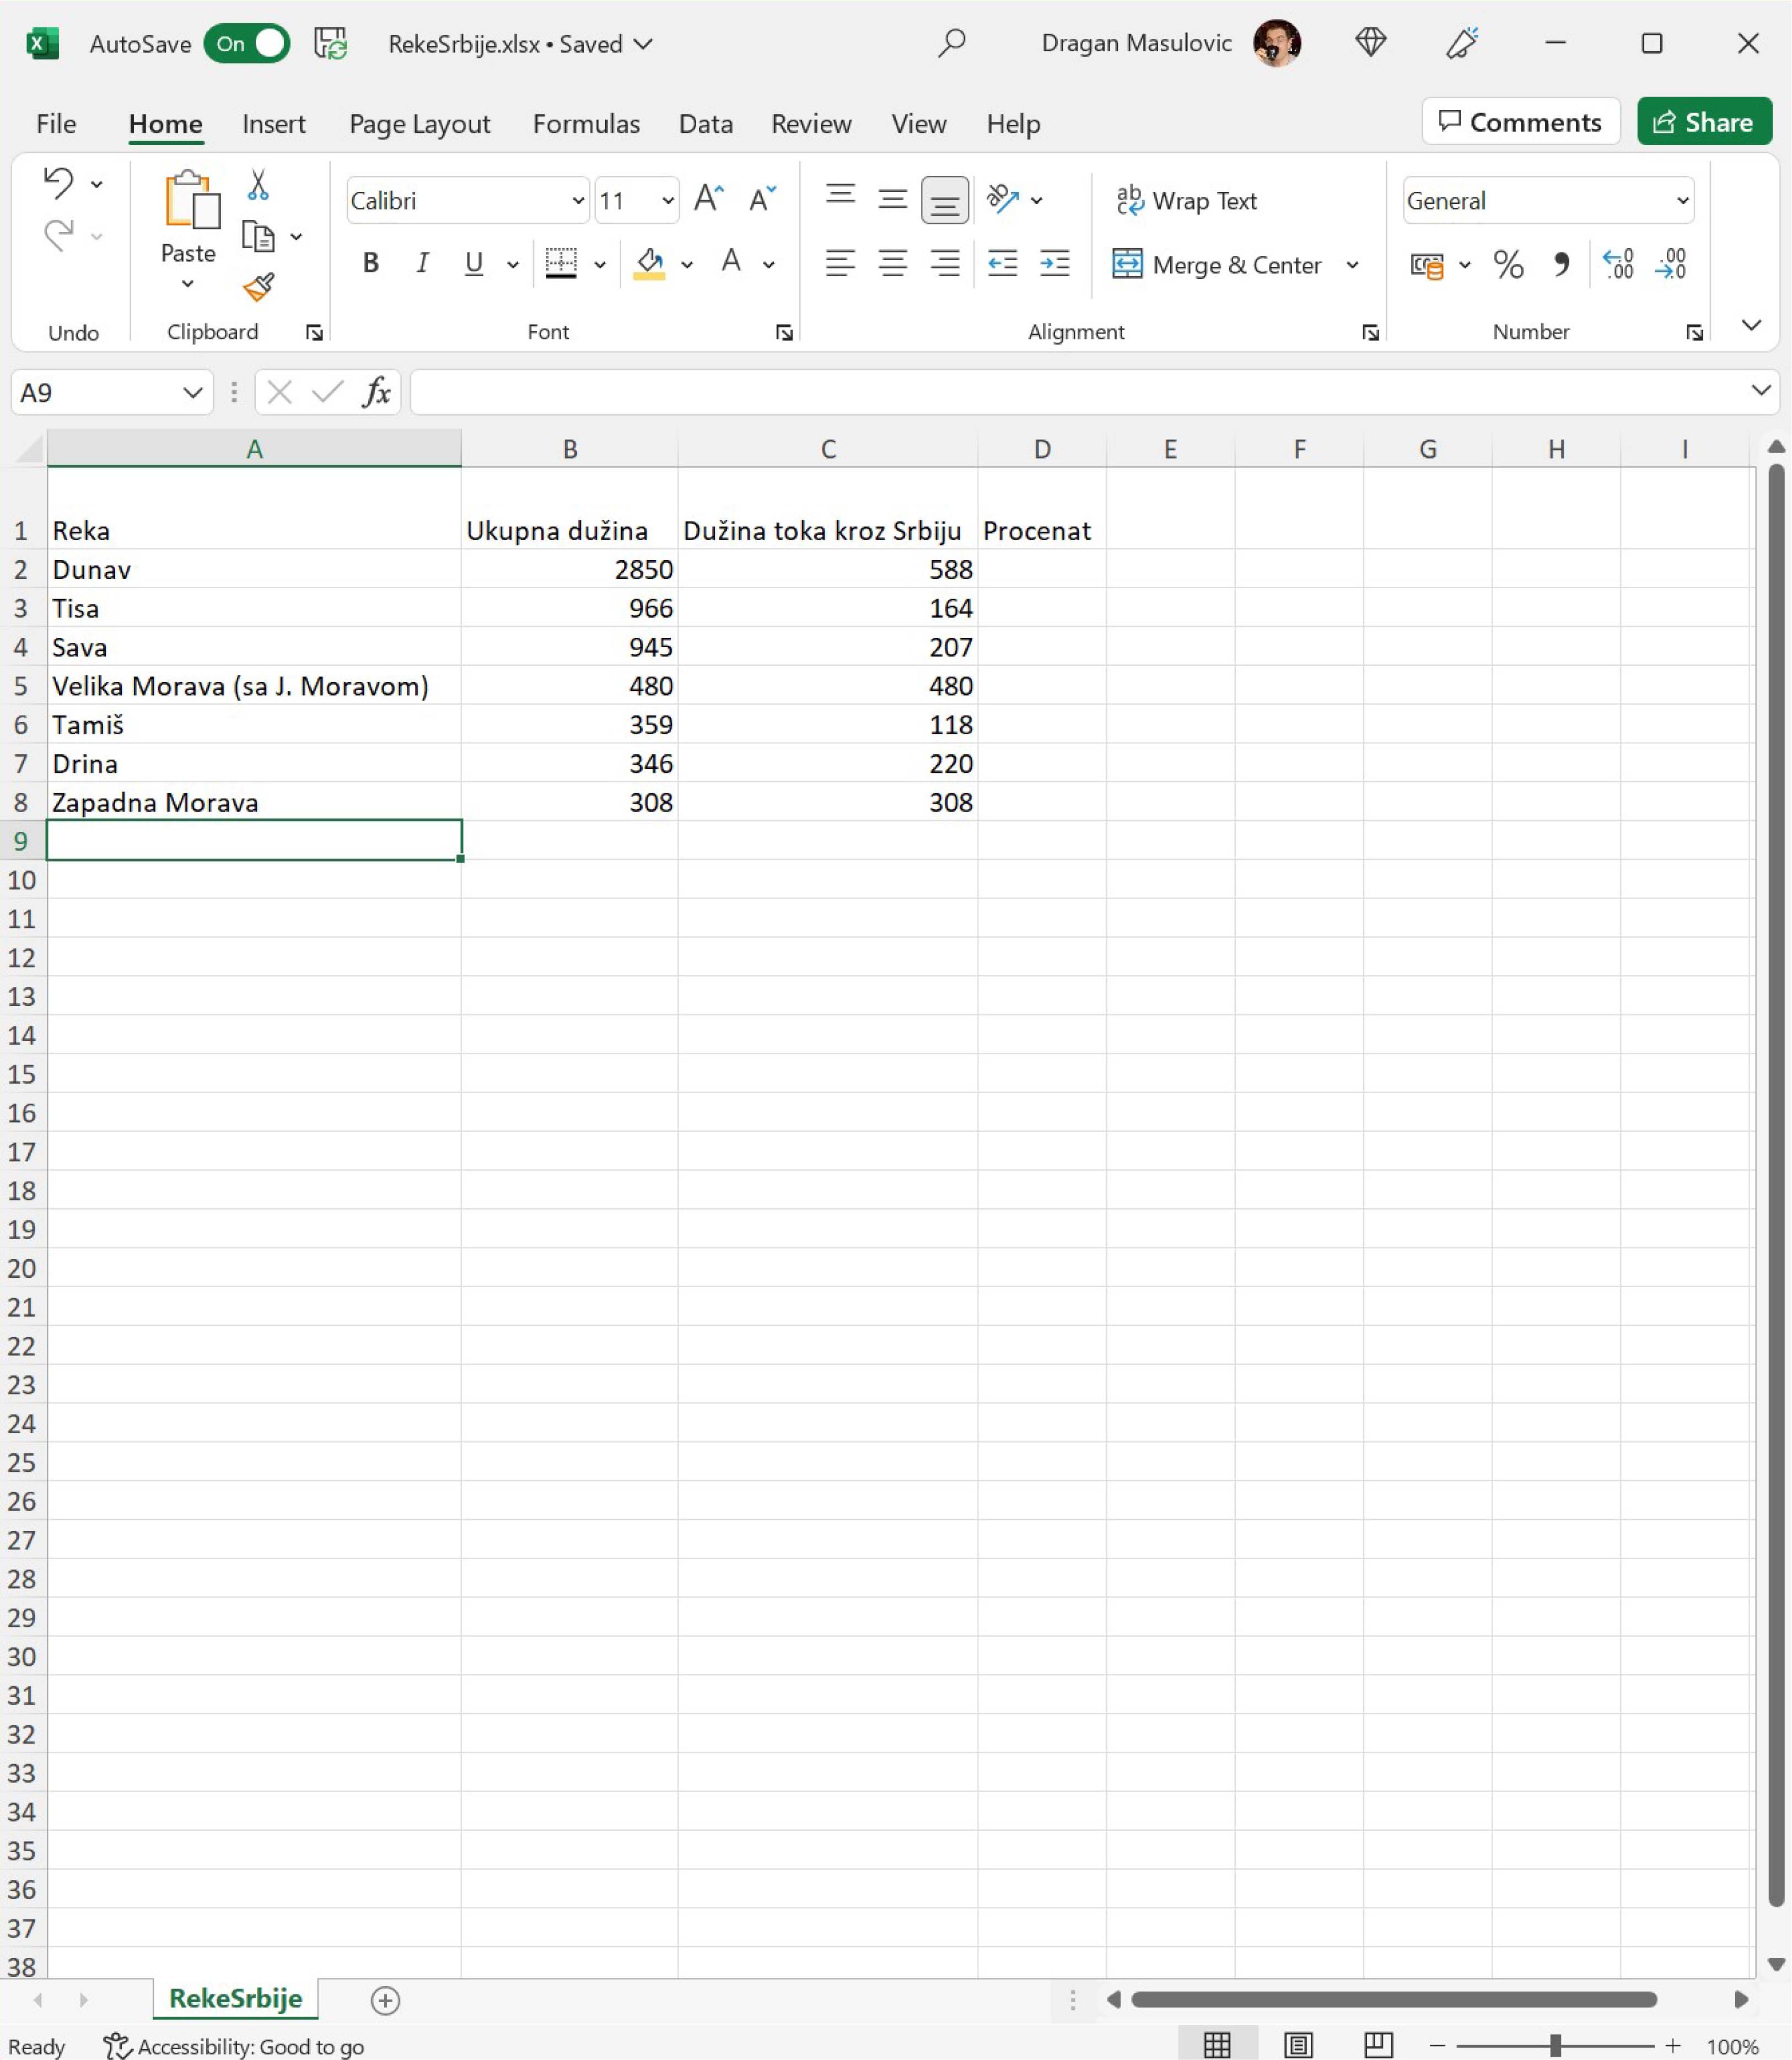
Task: Click the Format Painter brush icon
Action: click(258, 288)
